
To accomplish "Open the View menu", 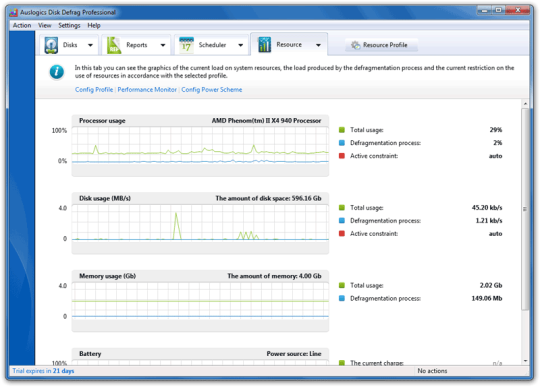I will click(x=44, y=25).
